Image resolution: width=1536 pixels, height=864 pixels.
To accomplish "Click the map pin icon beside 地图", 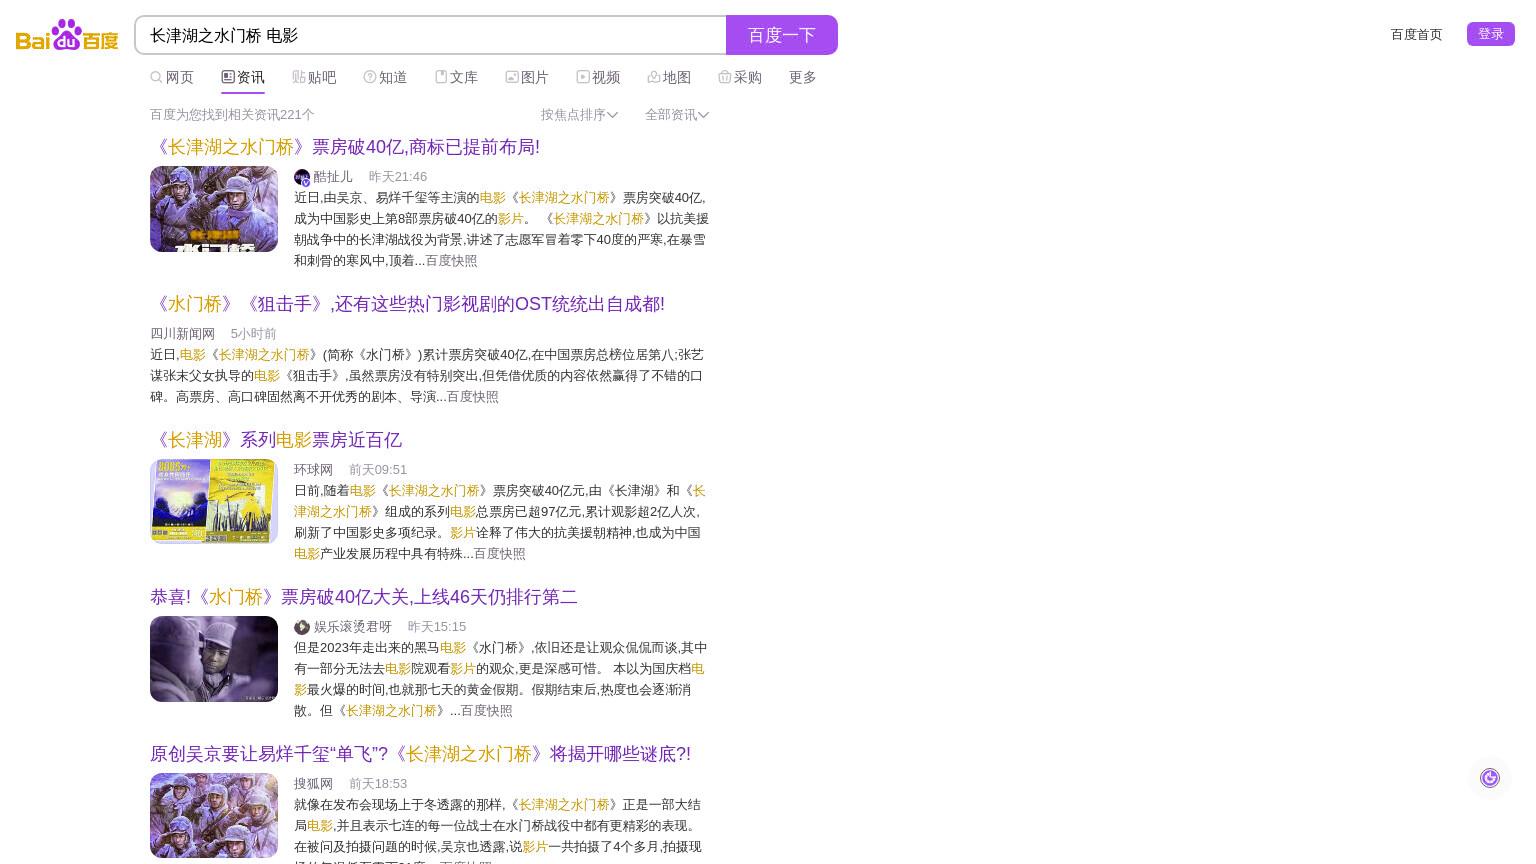I will 654,77.
